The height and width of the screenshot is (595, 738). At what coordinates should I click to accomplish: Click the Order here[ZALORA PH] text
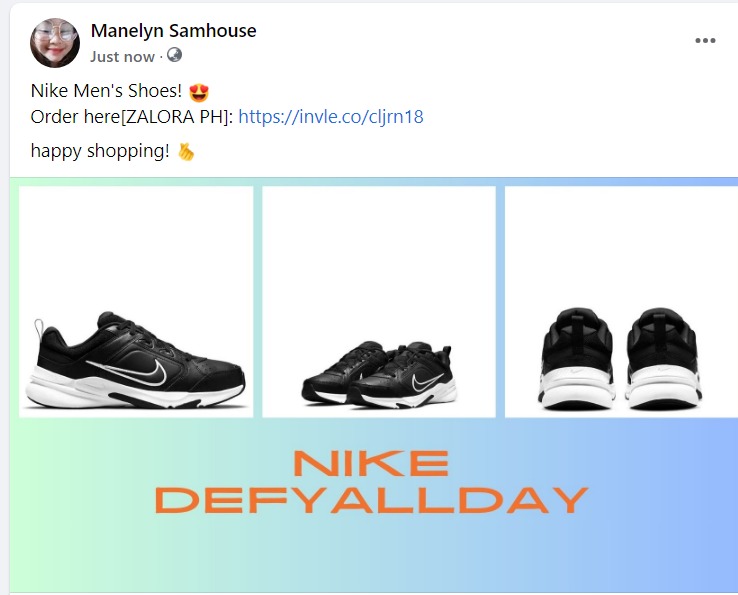pyautogui.click(x=132, y=117)
